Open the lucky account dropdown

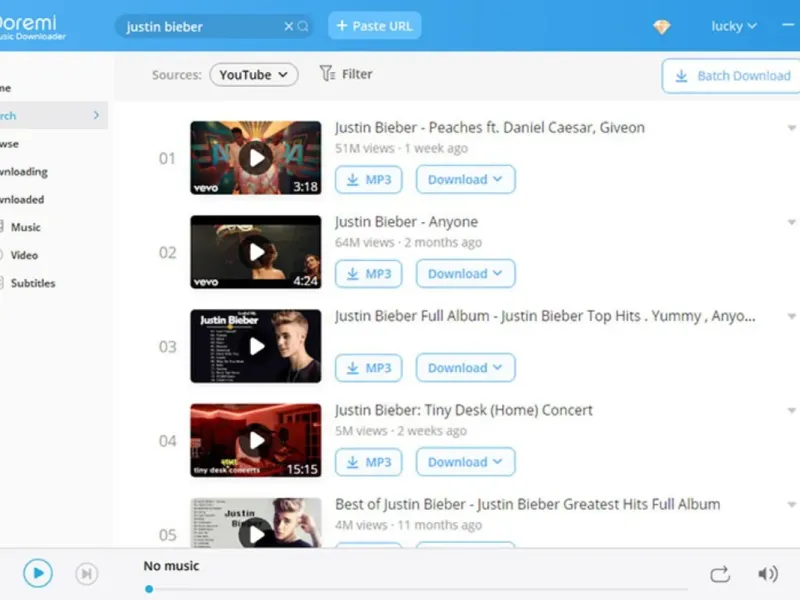734,26
